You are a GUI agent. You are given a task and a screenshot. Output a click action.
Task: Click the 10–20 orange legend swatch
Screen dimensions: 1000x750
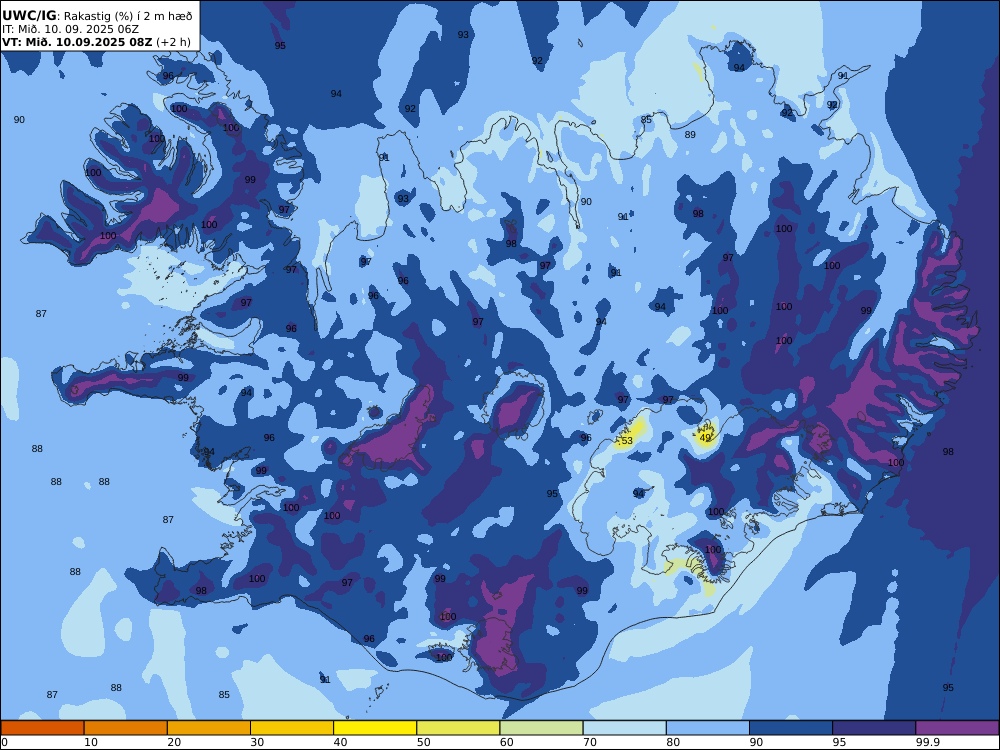126,728
